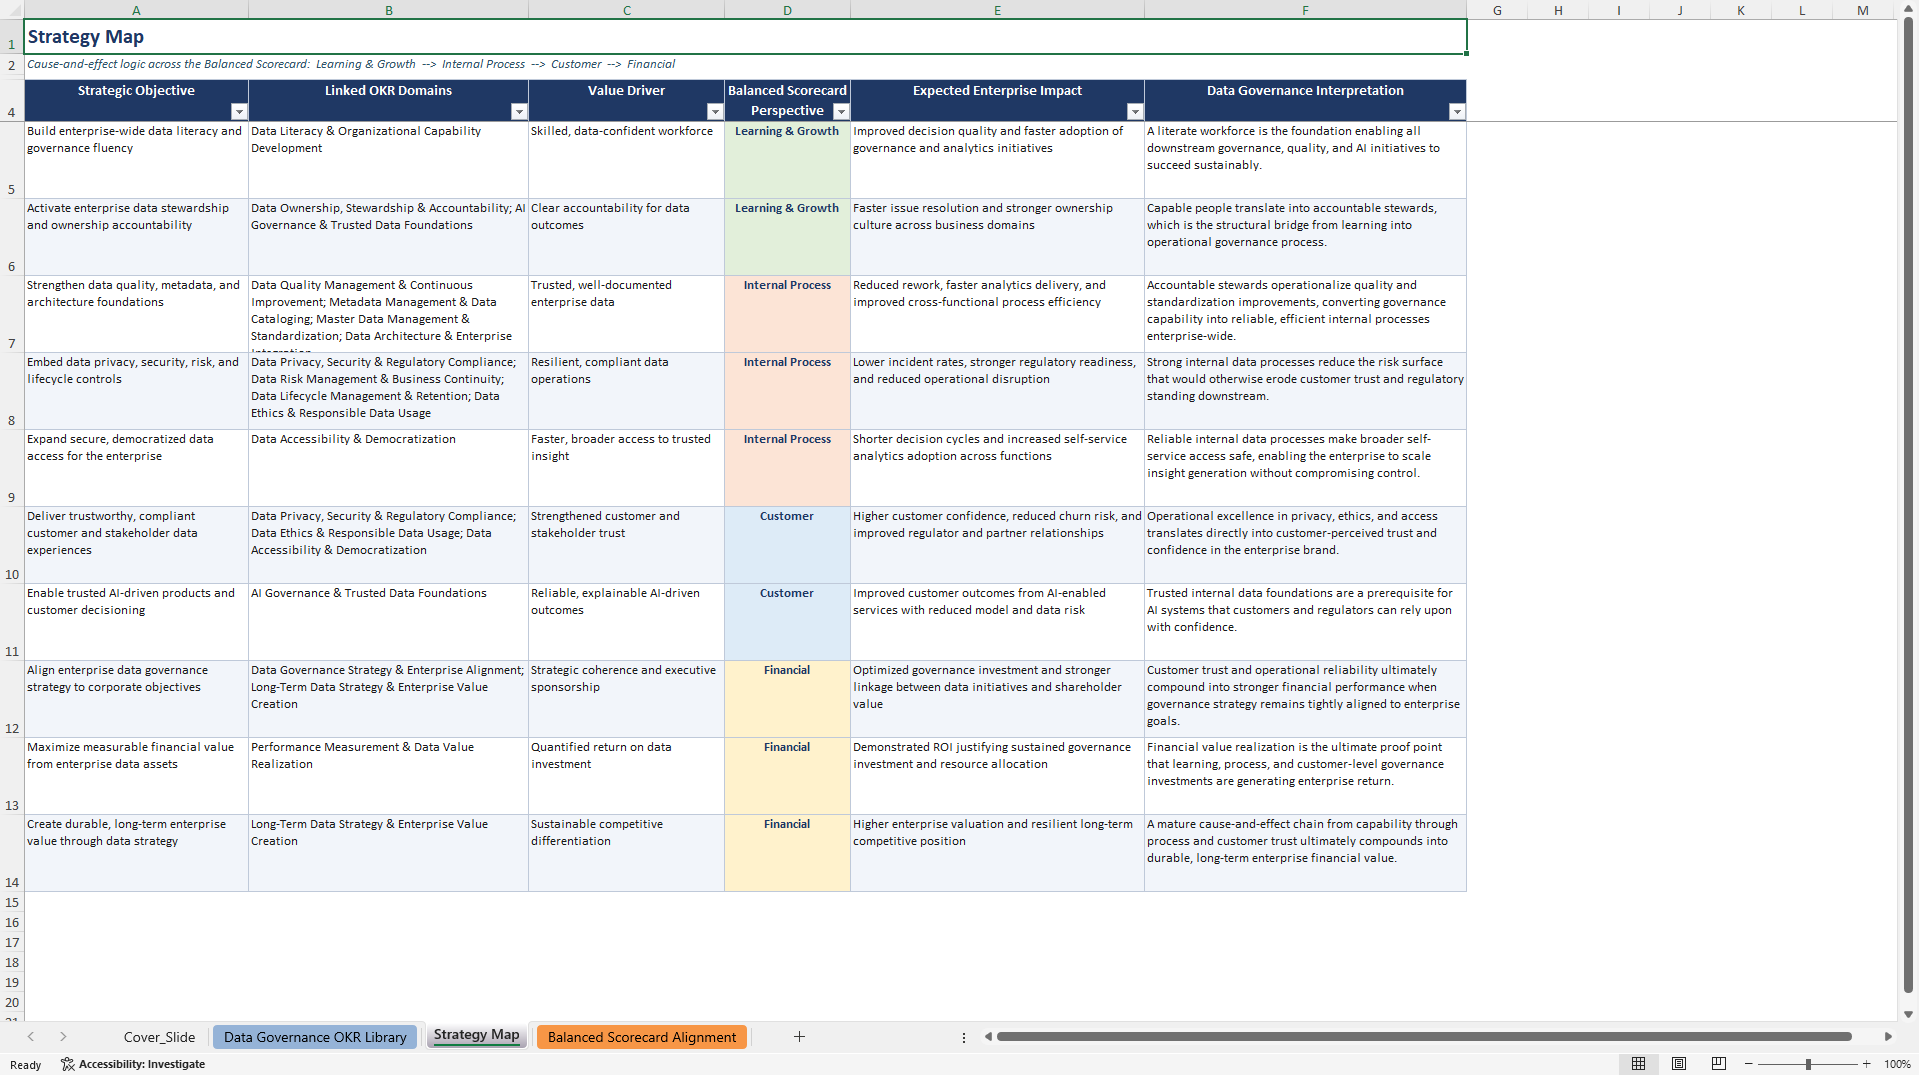Click Accessibility: Investigate status
Viewport: 1919px width, 1075px height.
[x=133, y=1064]
